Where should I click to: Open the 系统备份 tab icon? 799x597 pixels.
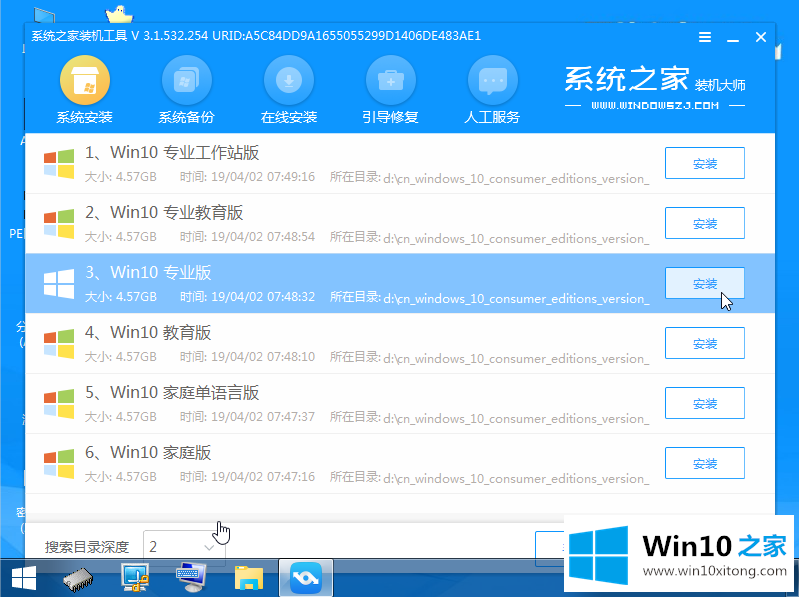[x=187, y=80]
